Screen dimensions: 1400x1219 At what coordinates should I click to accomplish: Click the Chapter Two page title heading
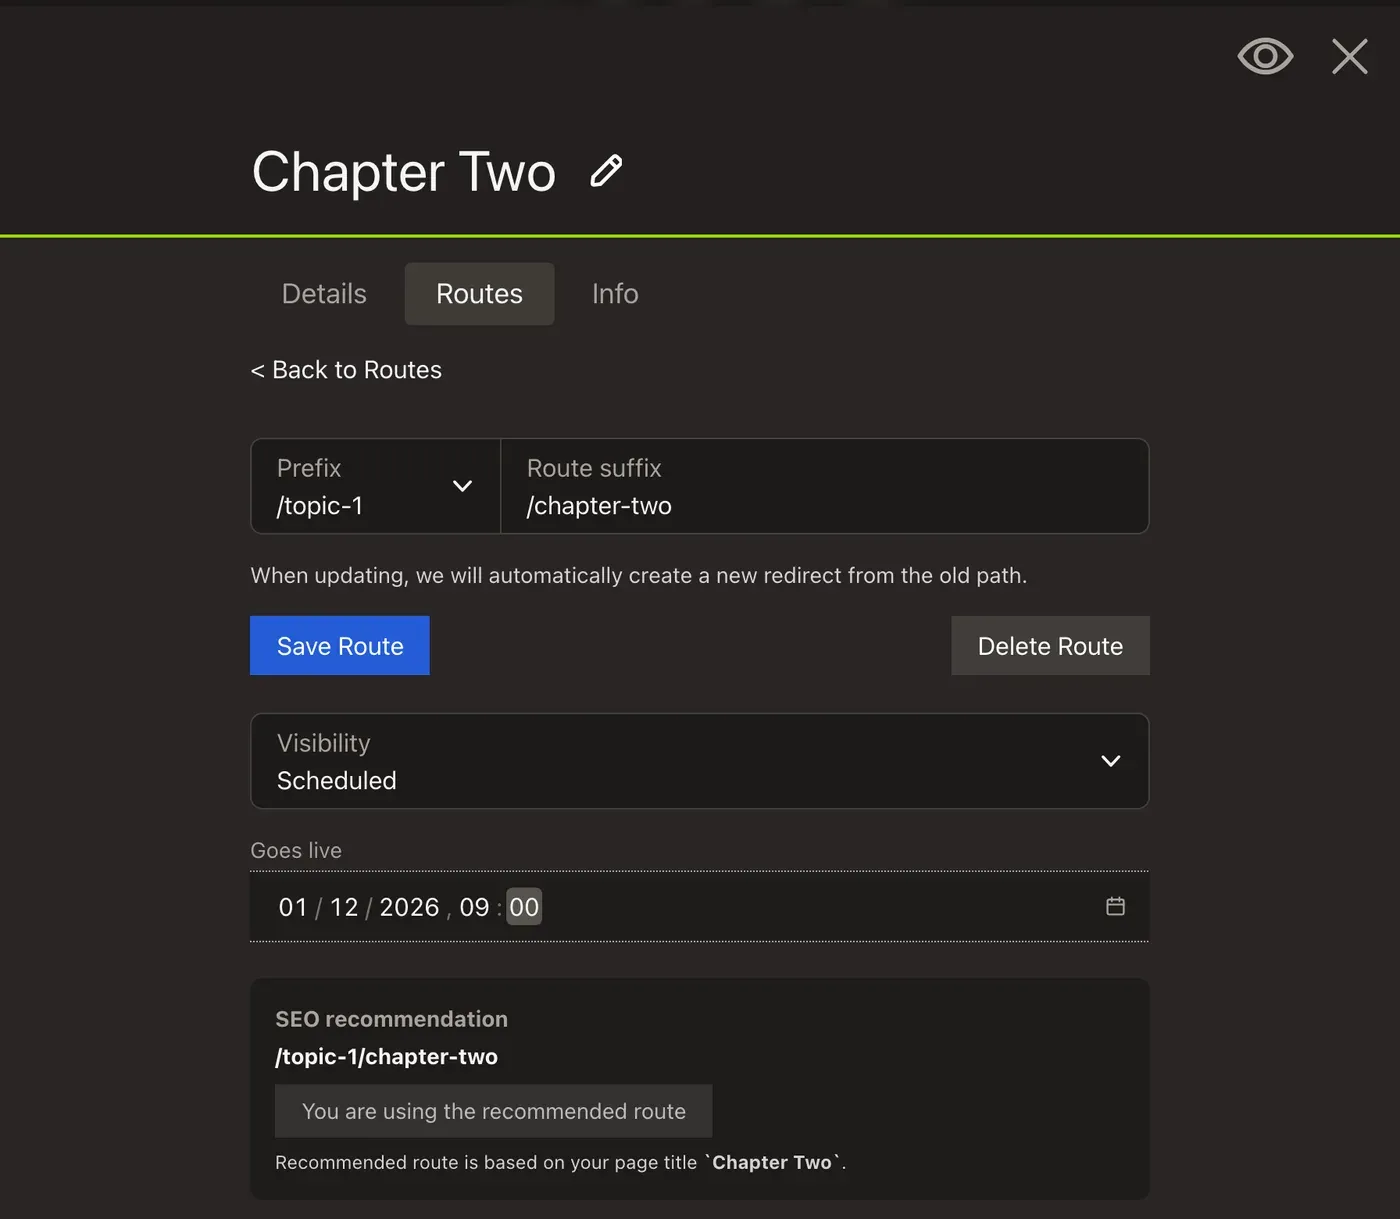(404, 172)
